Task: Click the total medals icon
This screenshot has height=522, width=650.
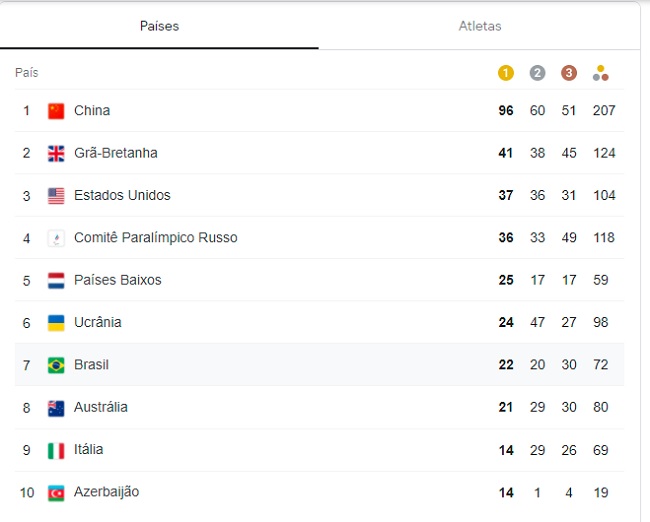Action: tap(601, 73)
